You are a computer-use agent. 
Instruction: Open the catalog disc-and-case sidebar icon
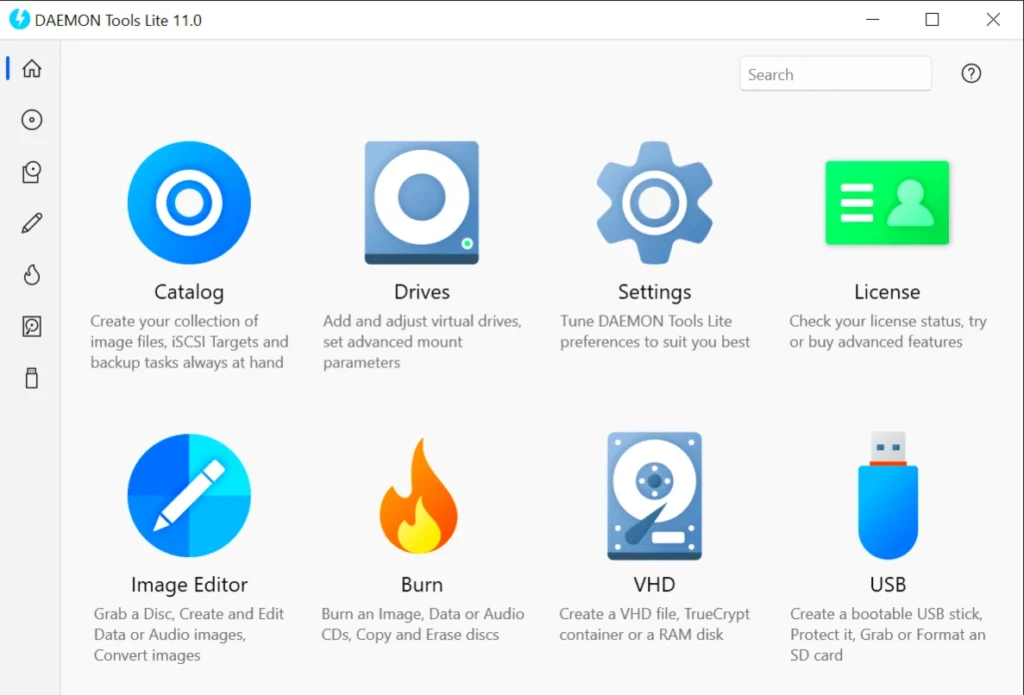31,172
